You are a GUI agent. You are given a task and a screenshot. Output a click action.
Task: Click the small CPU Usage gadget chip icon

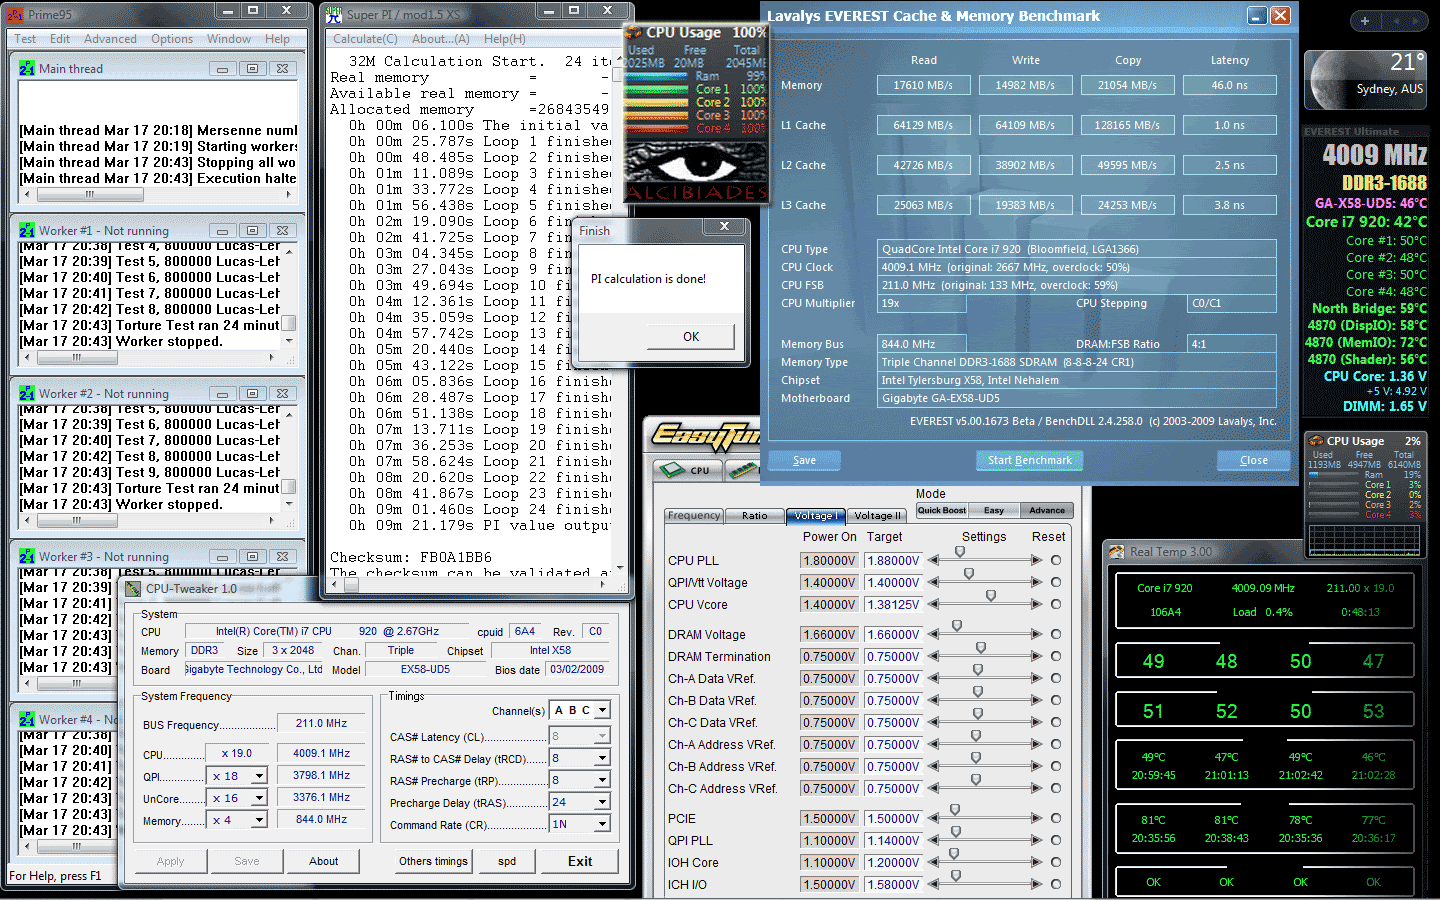[1316, 440]
